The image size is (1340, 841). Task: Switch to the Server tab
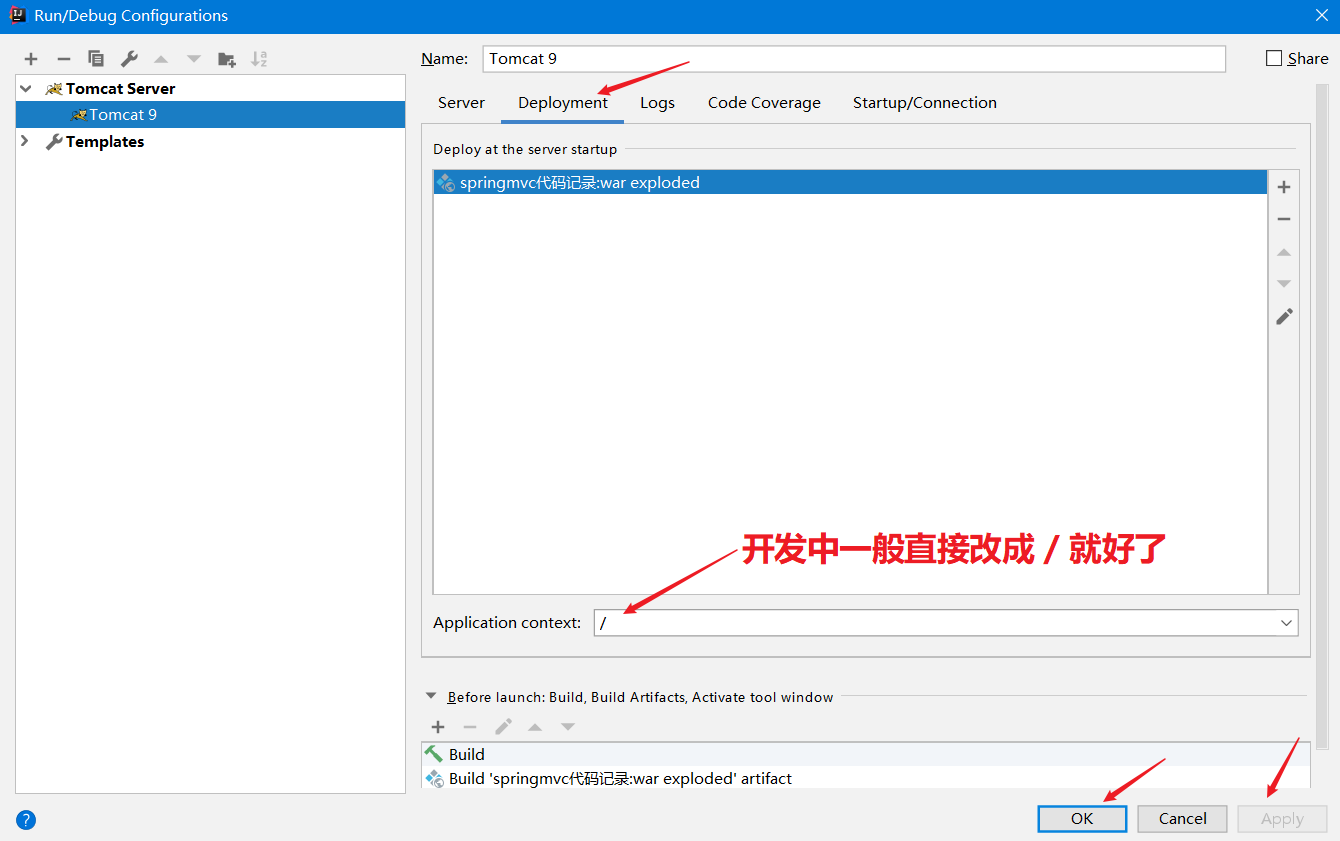pyautogui.click(x=461, y=103)
